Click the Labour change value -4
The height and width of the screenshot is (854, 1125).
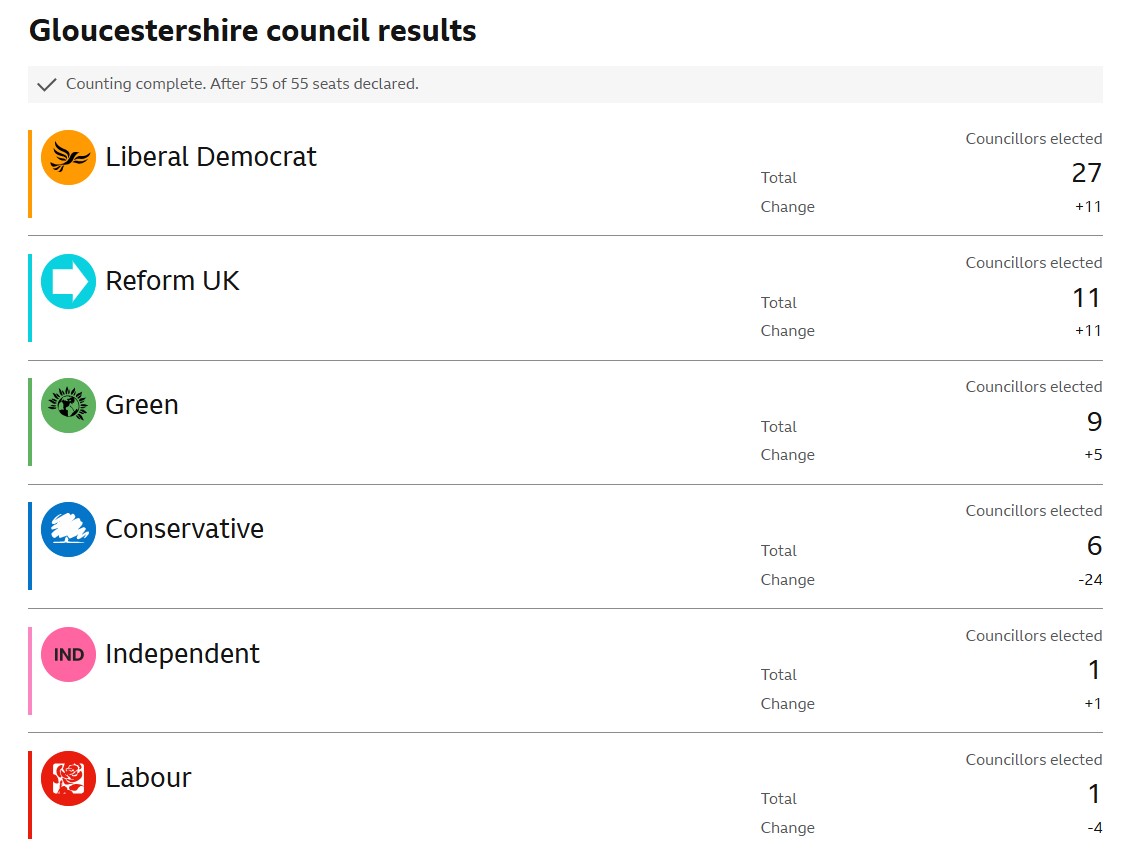pyautogui.click(x=1094, y=828)
